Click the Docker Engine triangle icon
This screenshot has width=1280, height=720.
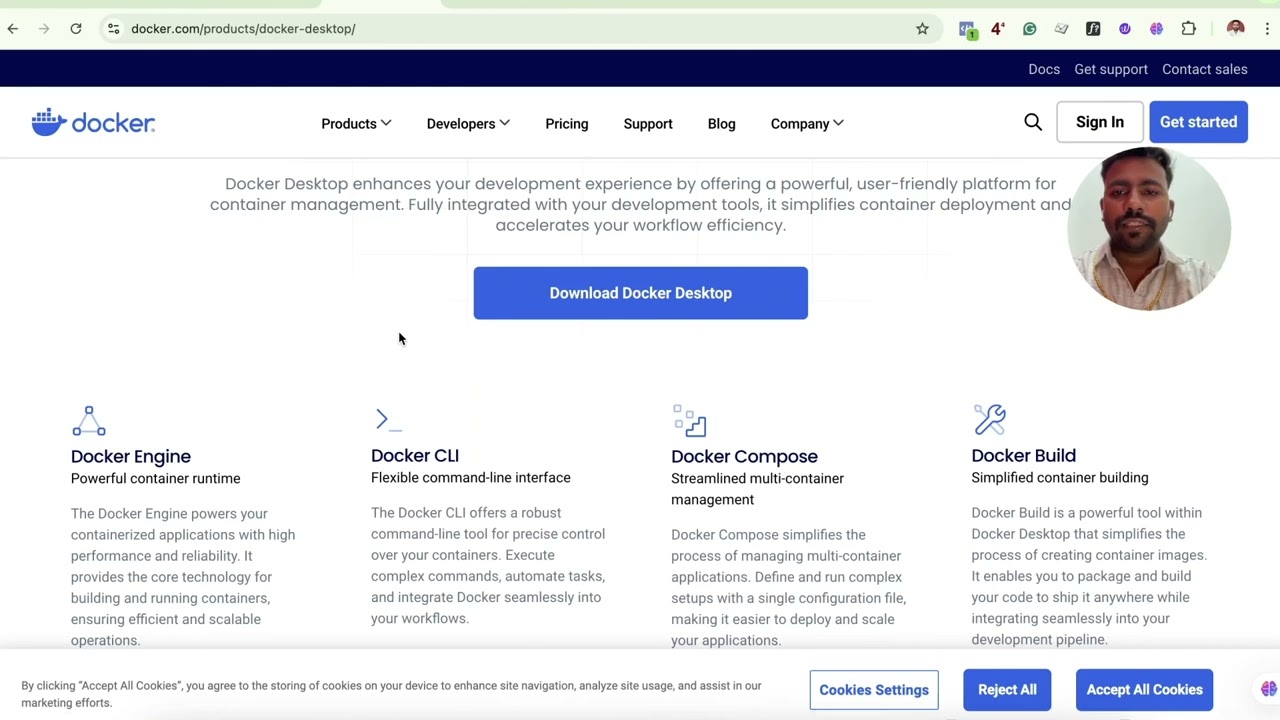pos(89,421)
